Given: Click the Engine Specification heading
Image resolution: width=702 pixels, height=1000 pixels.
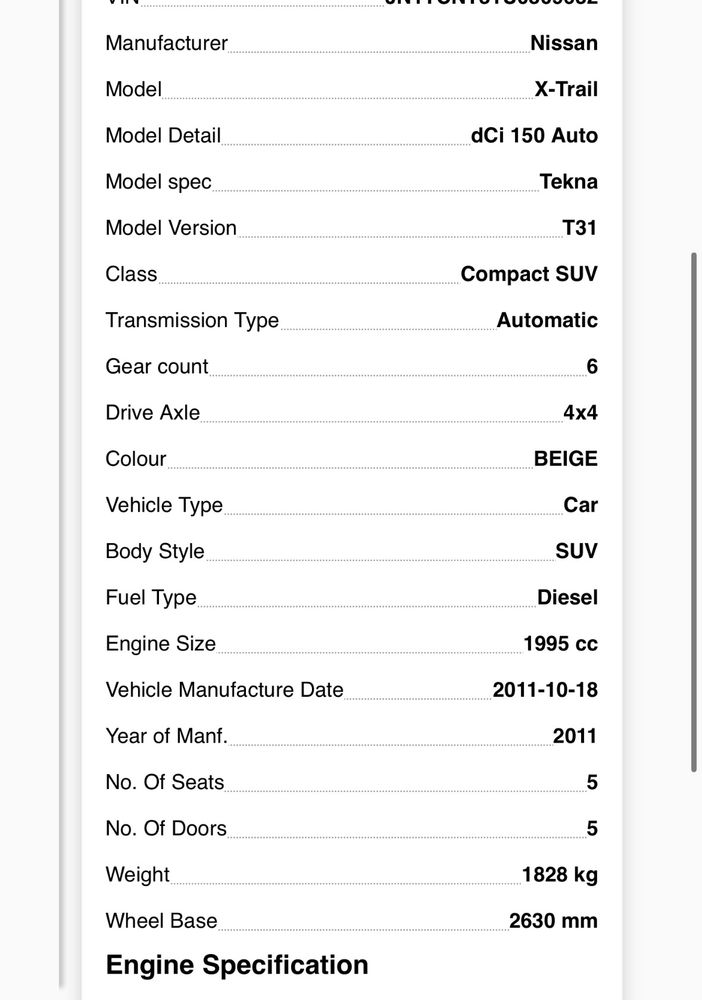Looking at the screenshot, I should click(237, 965).
